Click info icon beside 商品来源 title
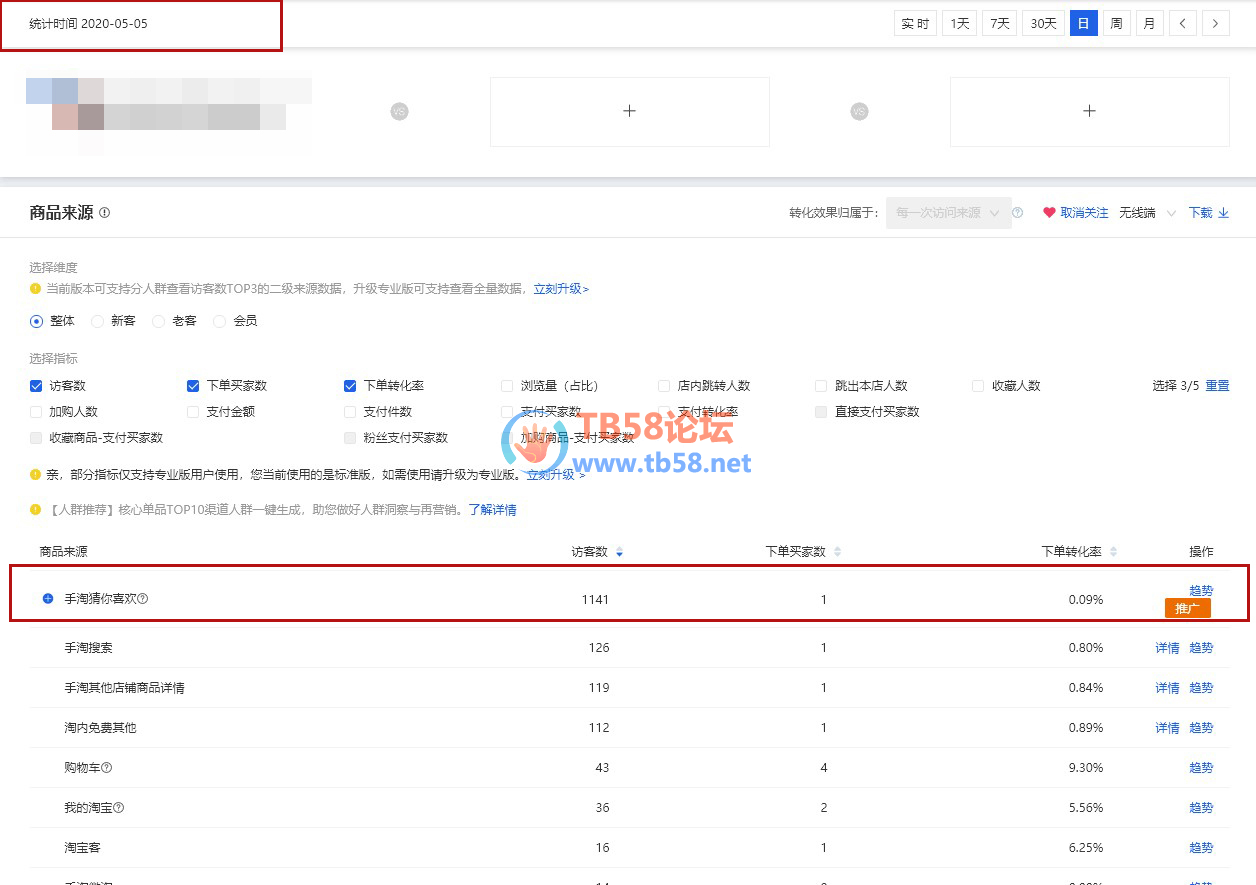Screen dimensions: 1256x885 (x=105, y=213)
